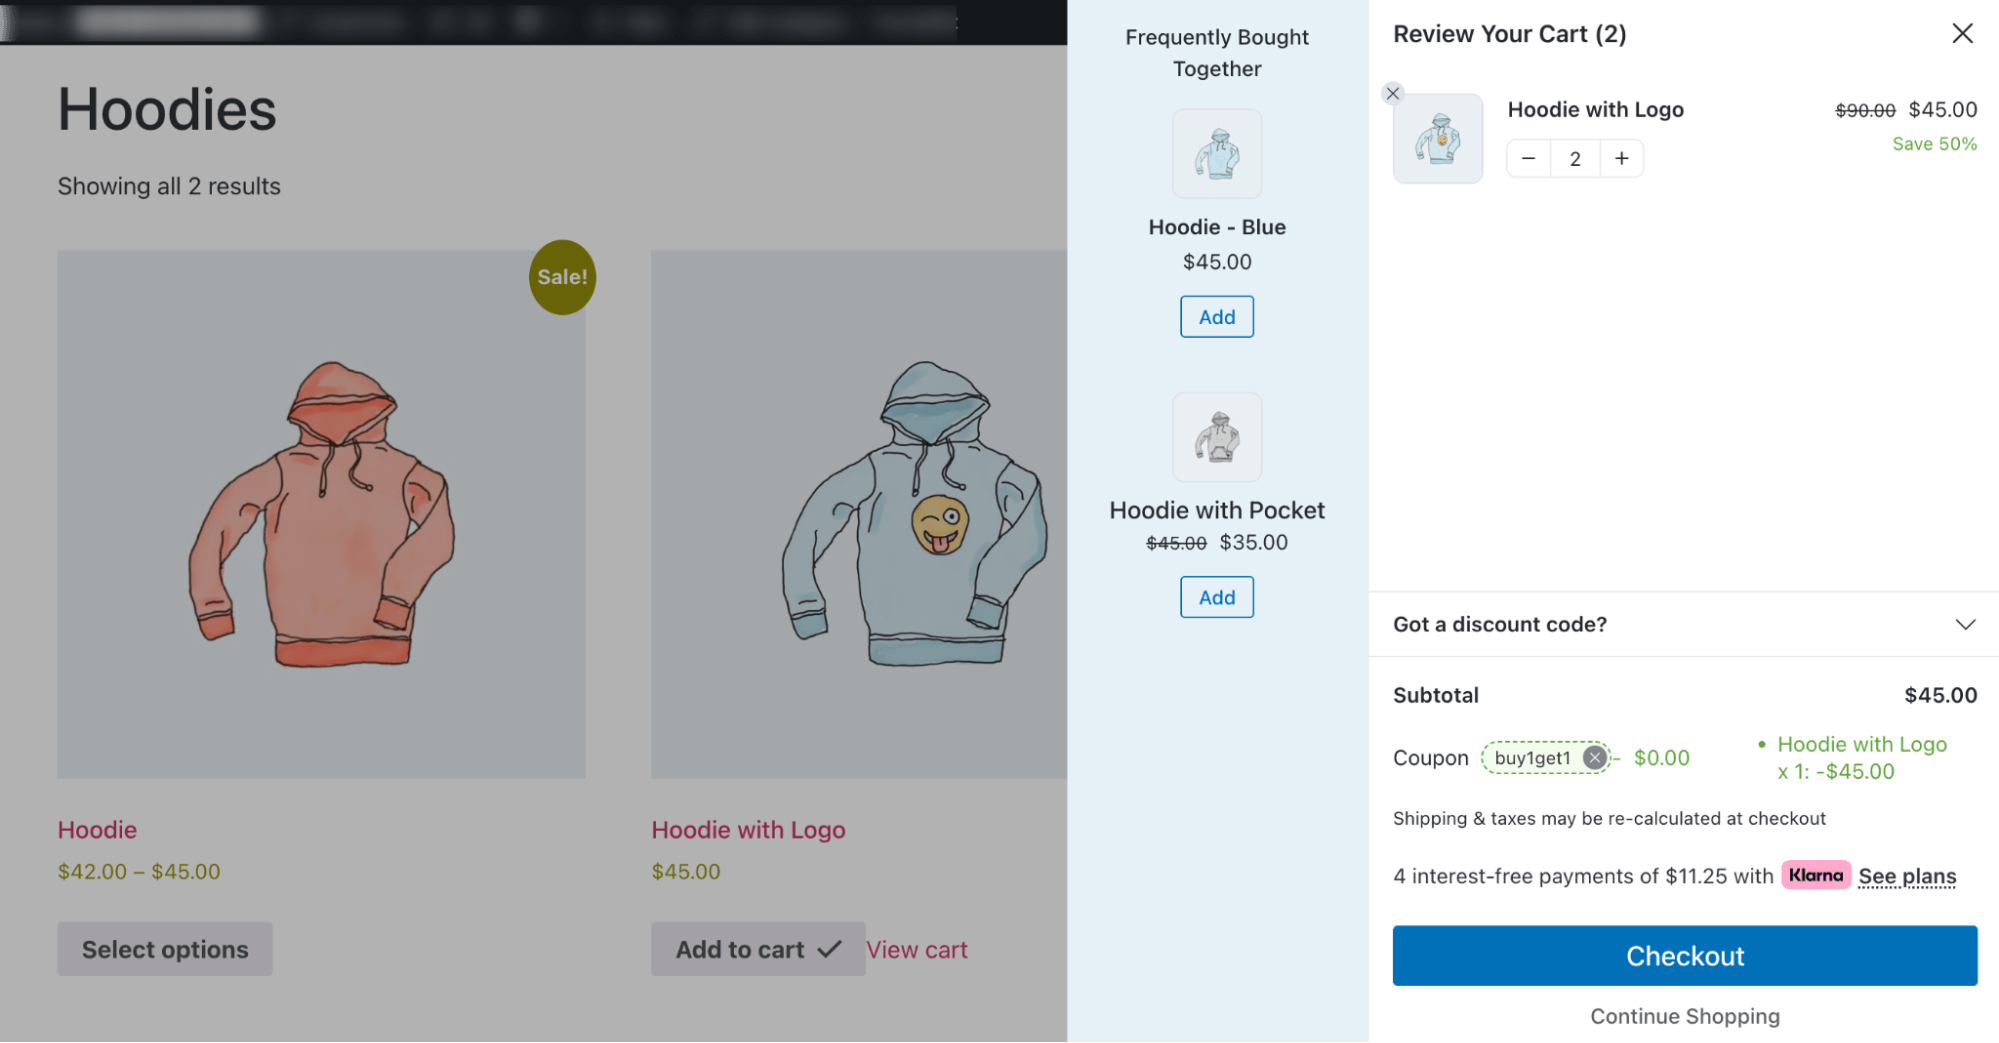Click the Sale! badge on the Hoodie
Viewport: 1999px width, 1043px height.
point(561,277)
